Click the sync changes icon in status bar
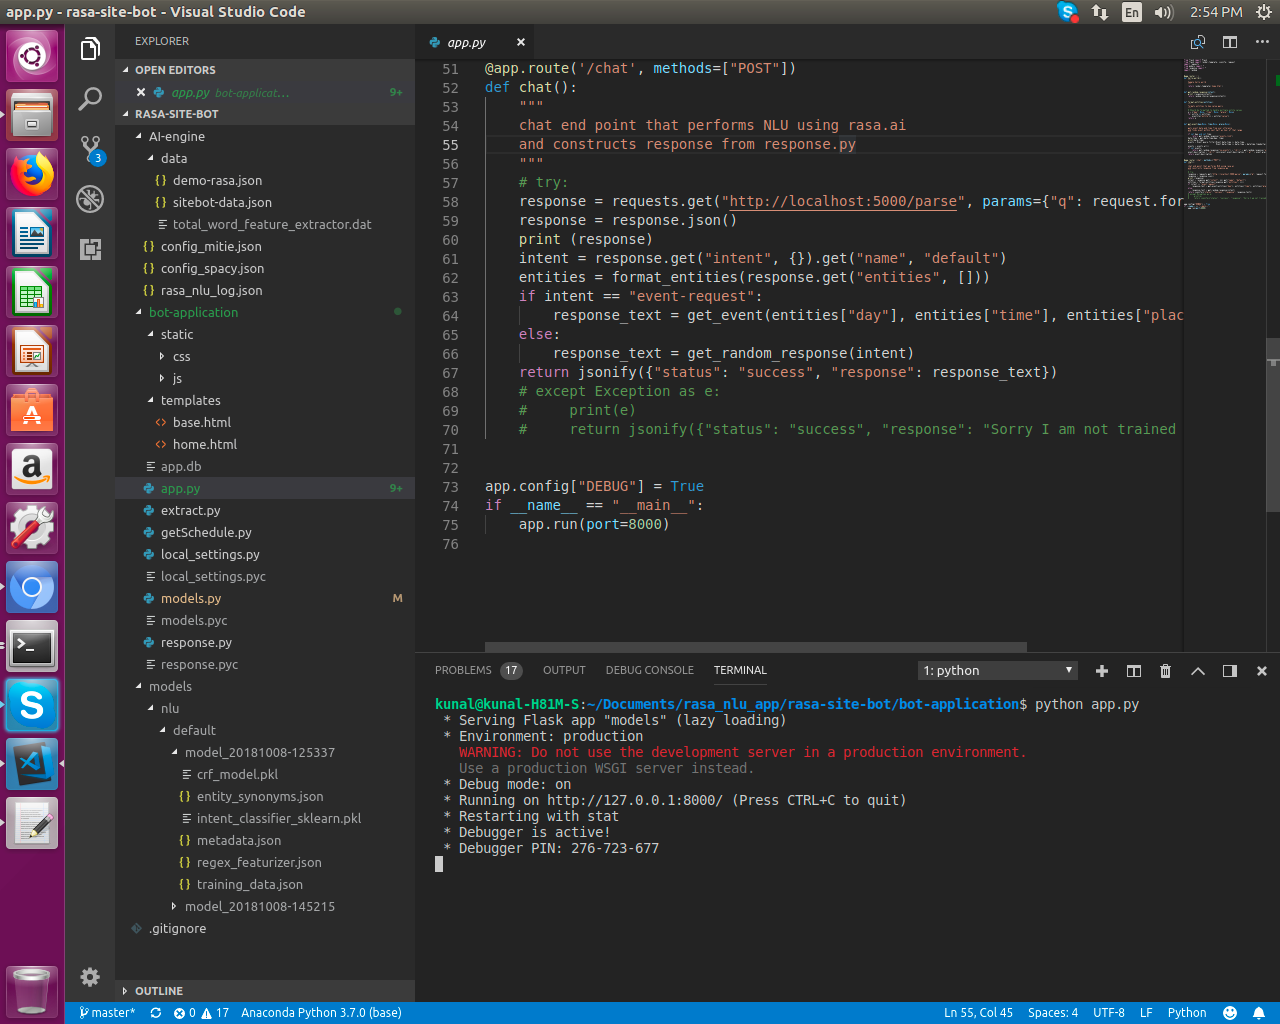Screen dimensions: 1280x1024 (x=156, y=1013)
